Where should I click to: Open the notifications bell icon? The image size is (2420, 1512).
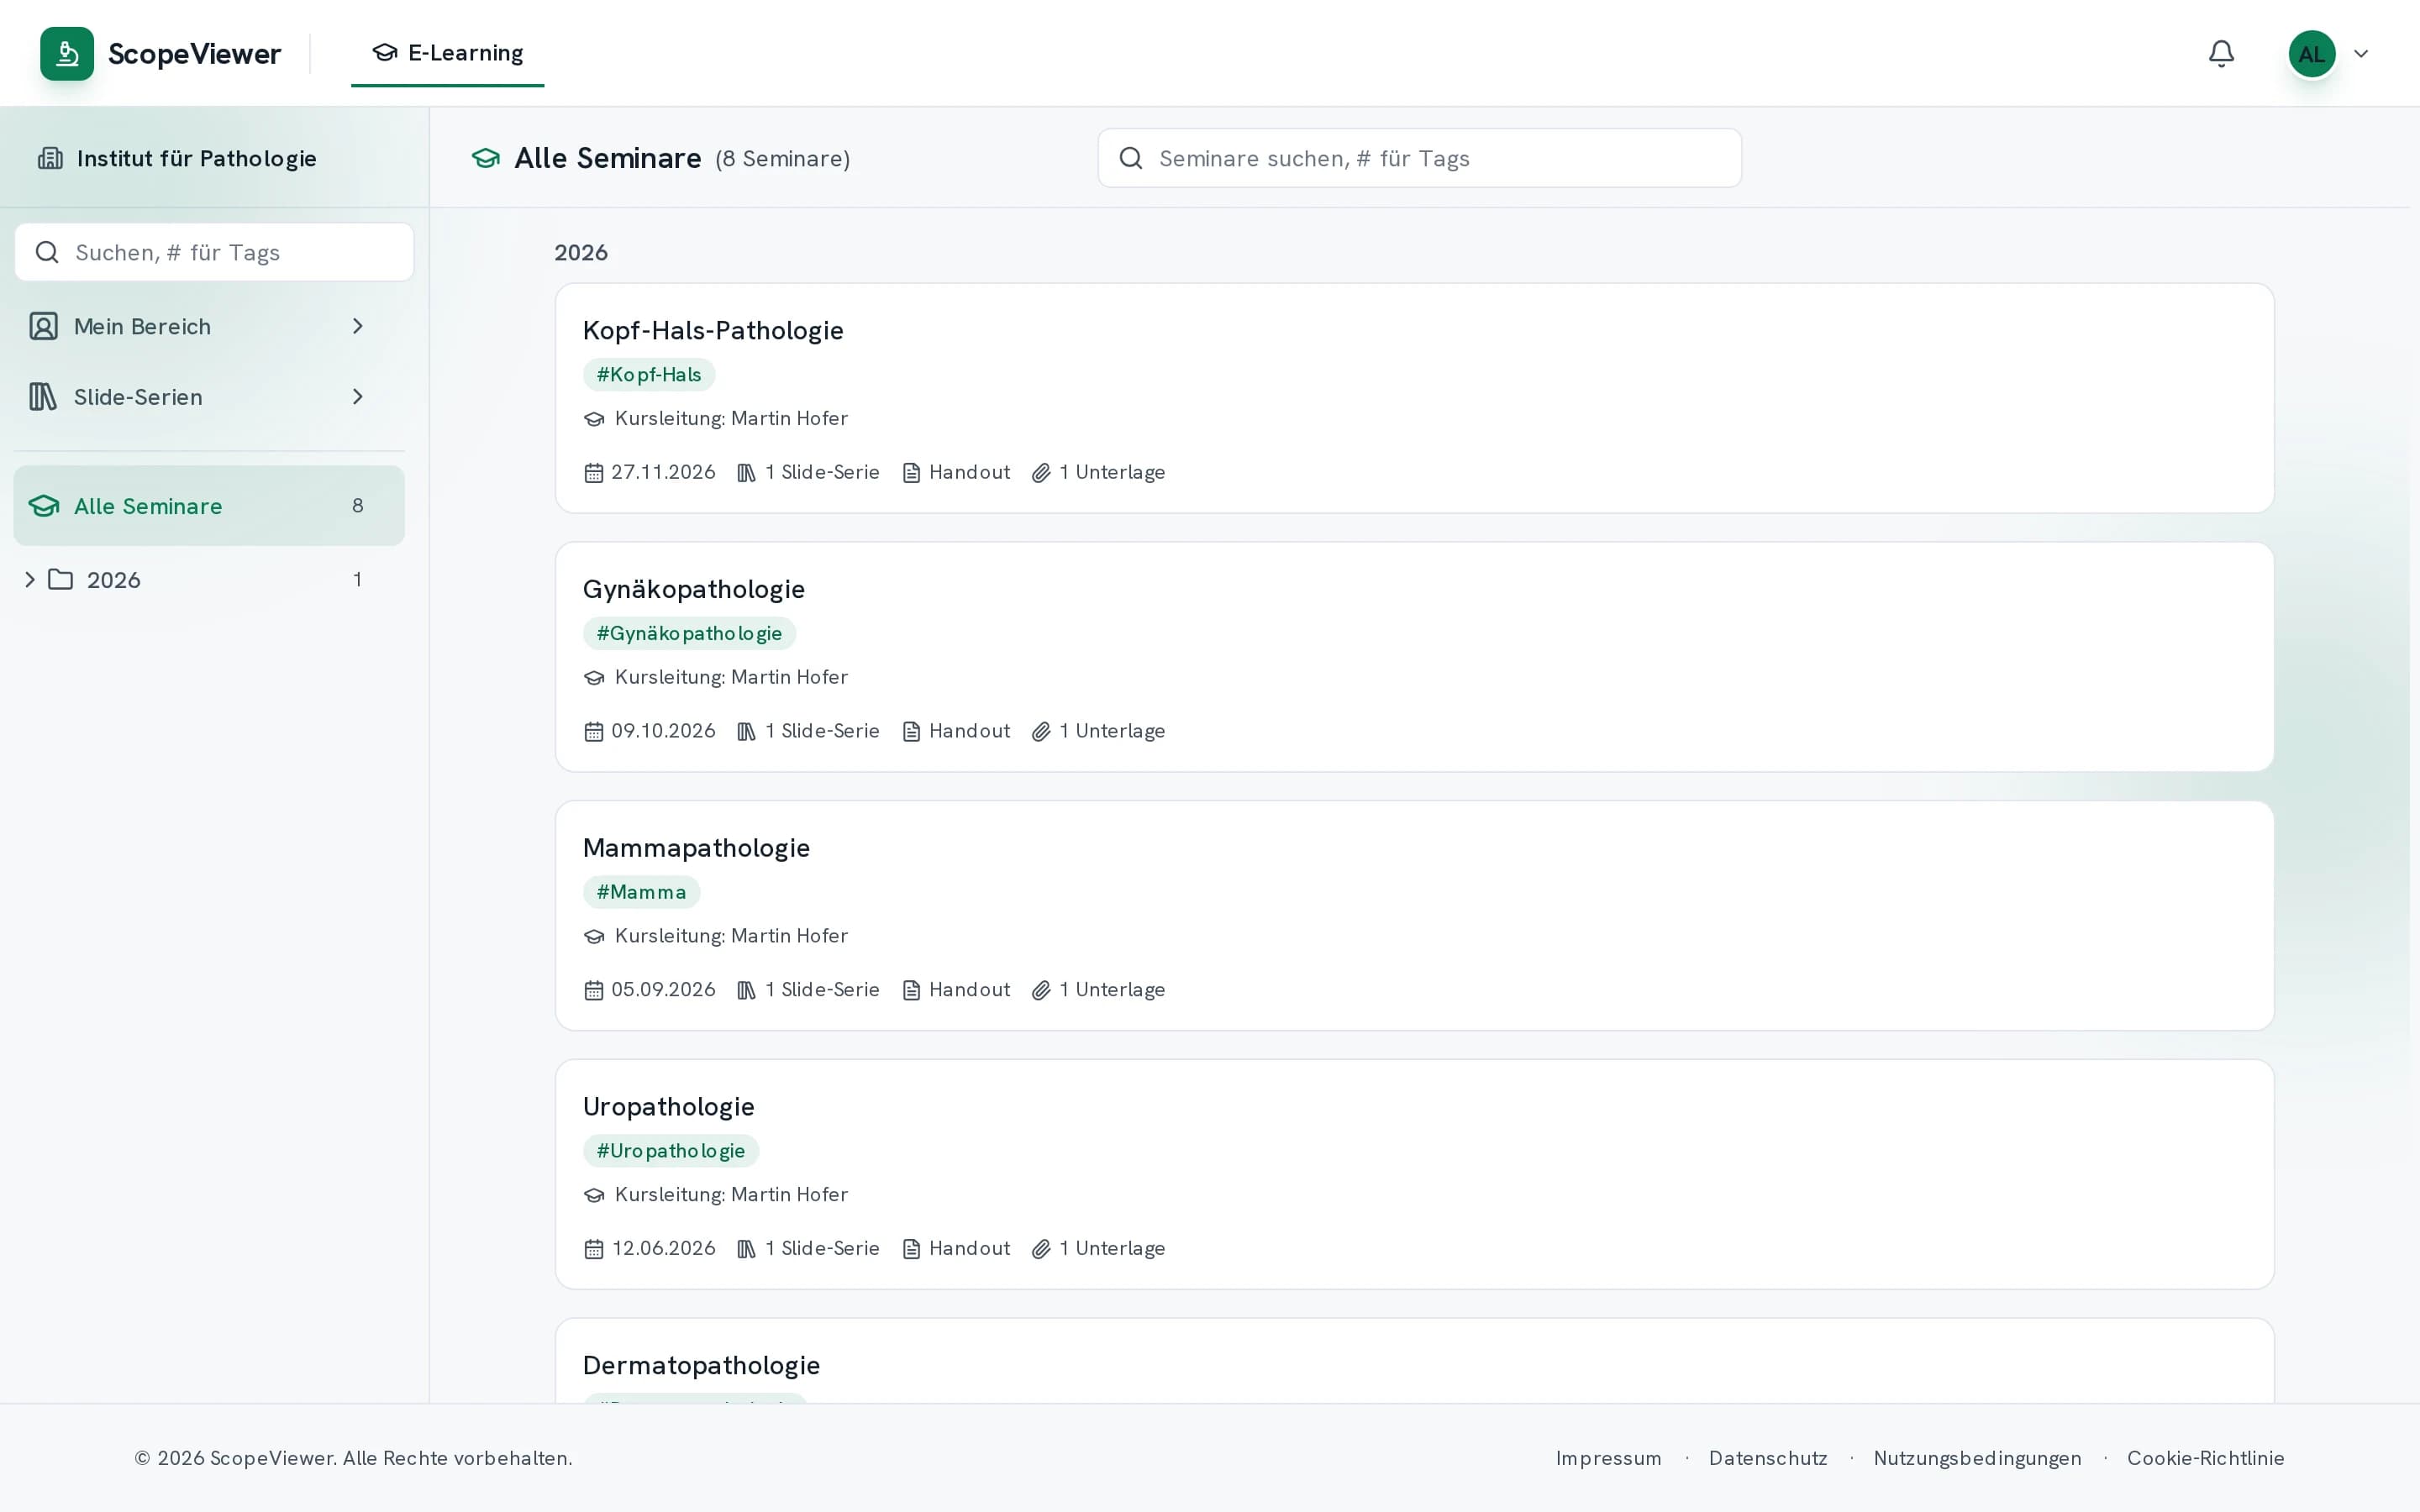pyautogui.click(x=2221, y=53)
